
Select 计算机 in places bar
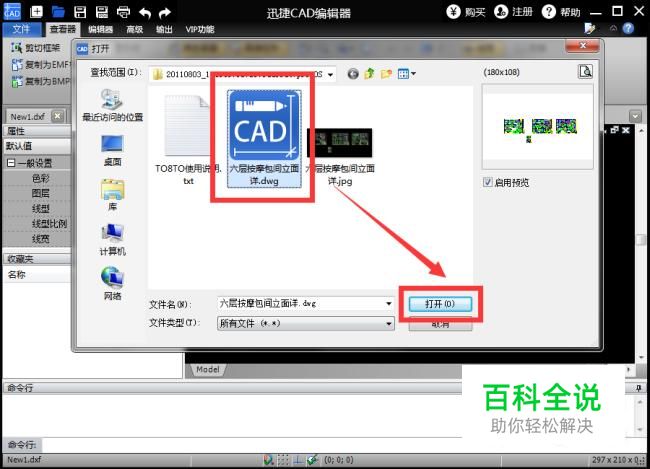tap(112, 240)
